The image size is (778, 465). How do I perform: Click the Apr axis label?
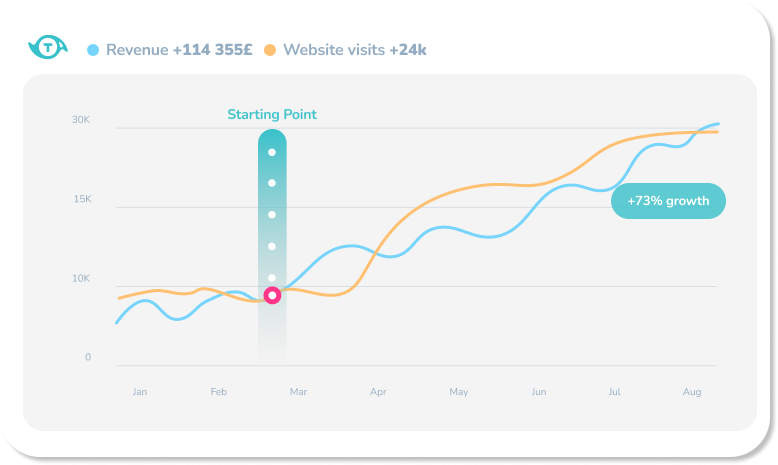[x=378, y=392]
